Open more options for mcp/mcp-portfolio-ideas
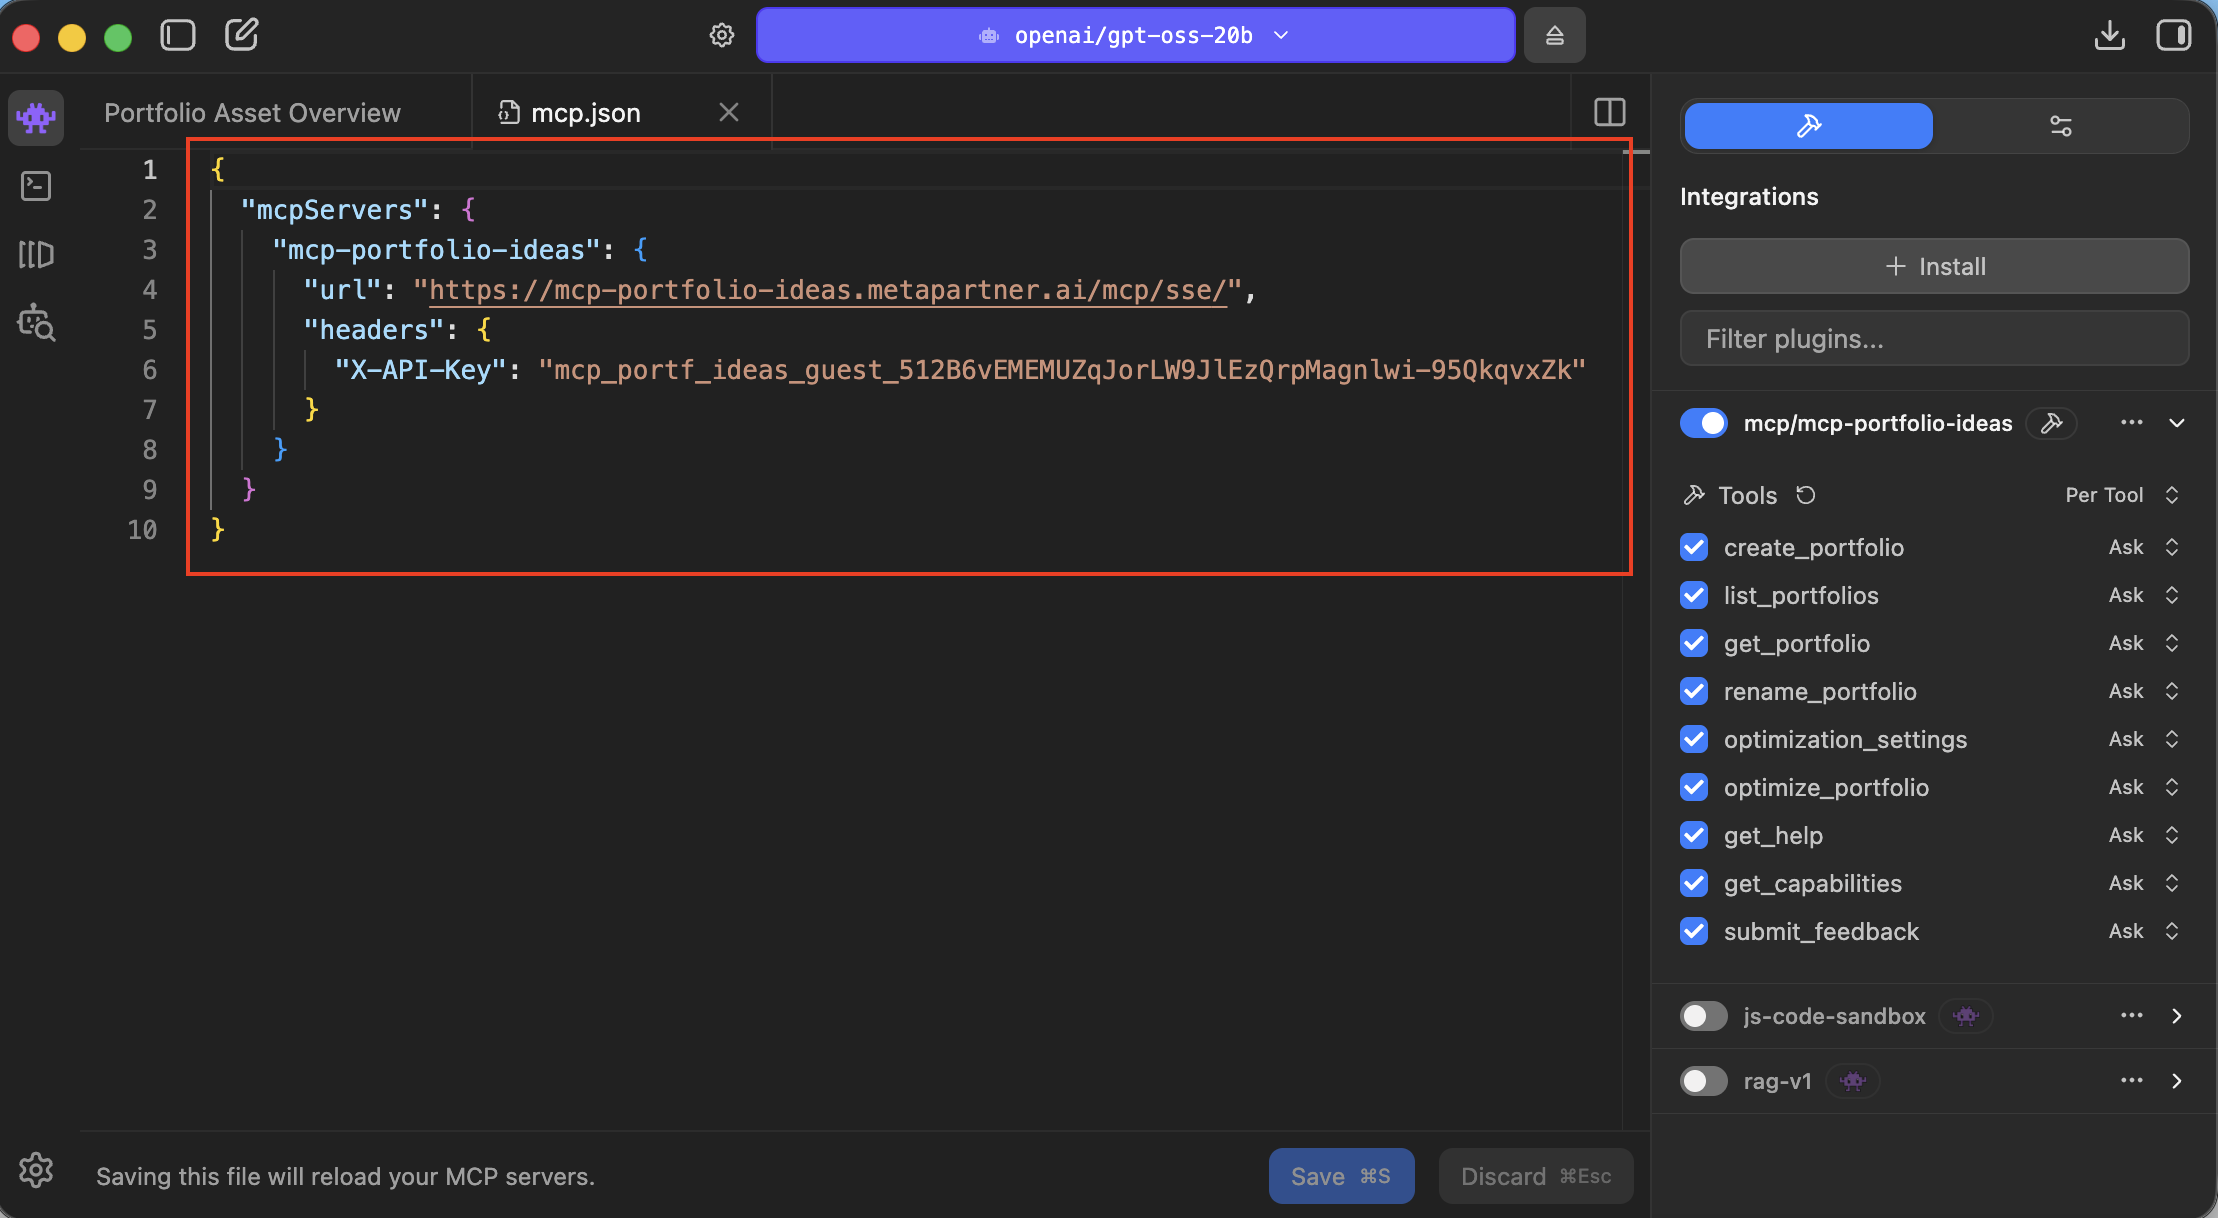Viewport: 2218px width, 1218px height. pyautogui.click(x=2132, y=423)
